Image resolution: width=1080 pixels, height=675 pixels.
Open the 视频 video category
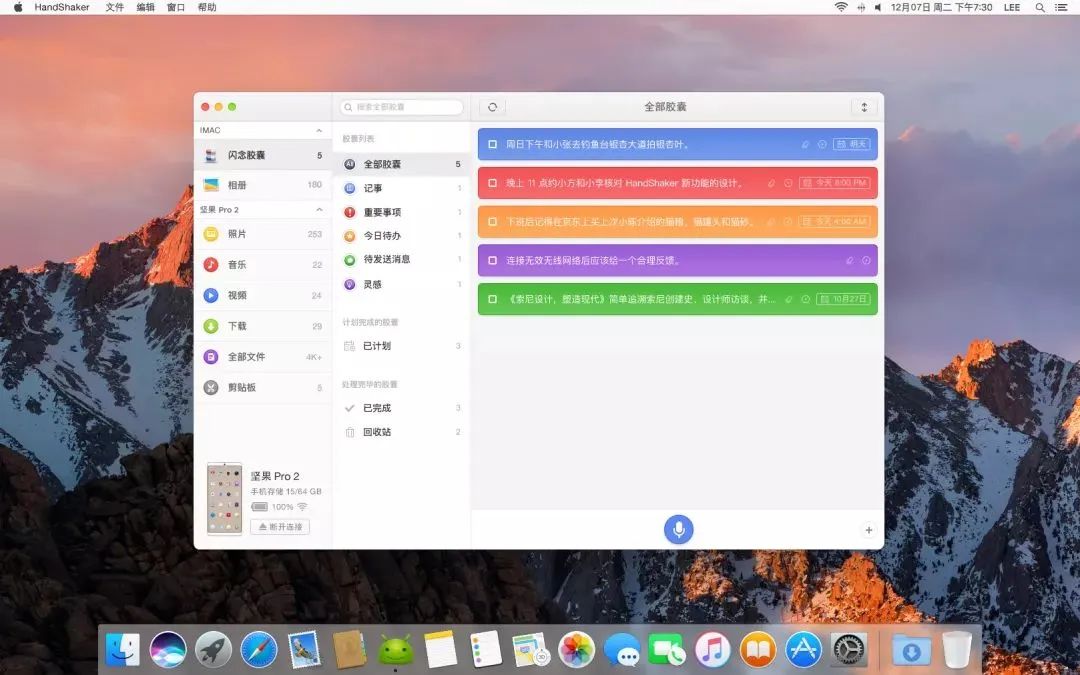[237, 295]
